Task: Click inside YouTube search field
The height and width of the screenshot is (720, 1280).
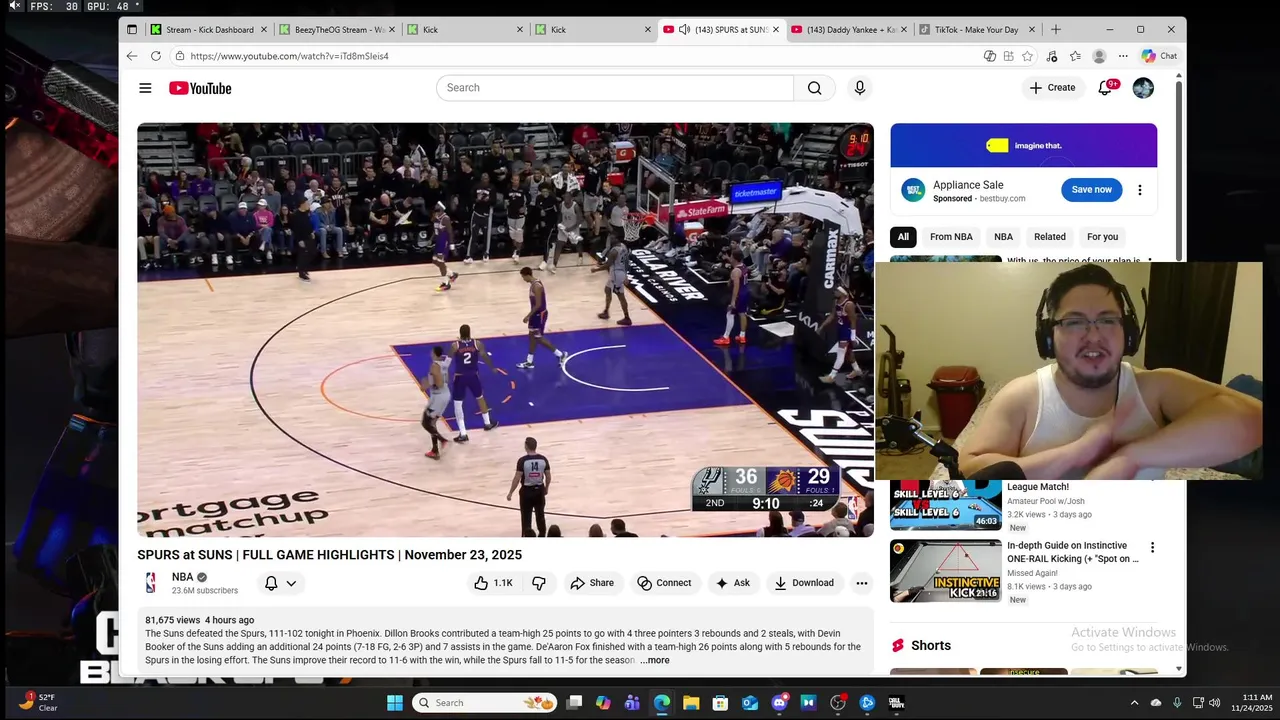Action: click(615, 88)
